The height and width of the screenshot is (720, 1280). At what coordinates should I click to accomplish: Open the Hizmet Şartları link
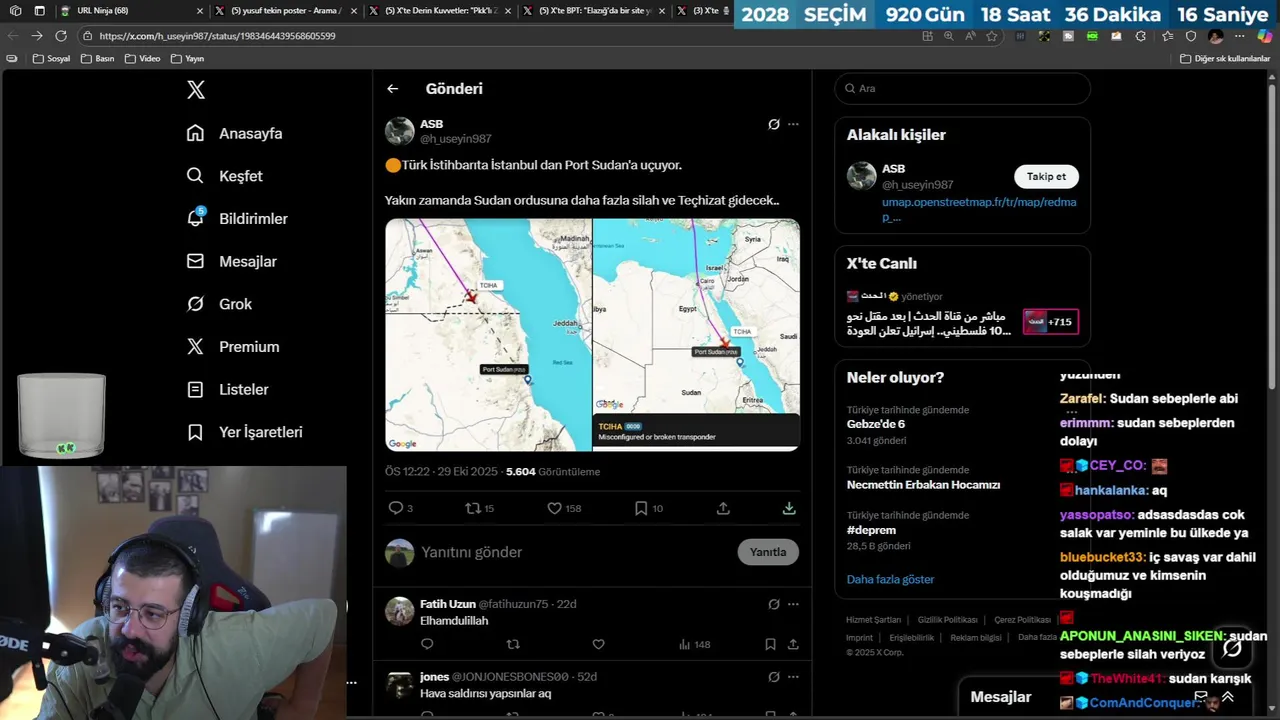873,620
